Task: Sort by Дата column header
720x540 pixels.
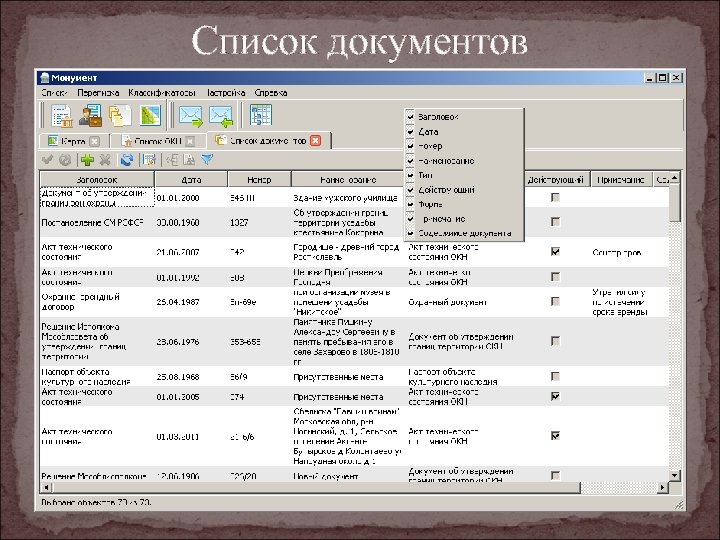Action: 191,180
